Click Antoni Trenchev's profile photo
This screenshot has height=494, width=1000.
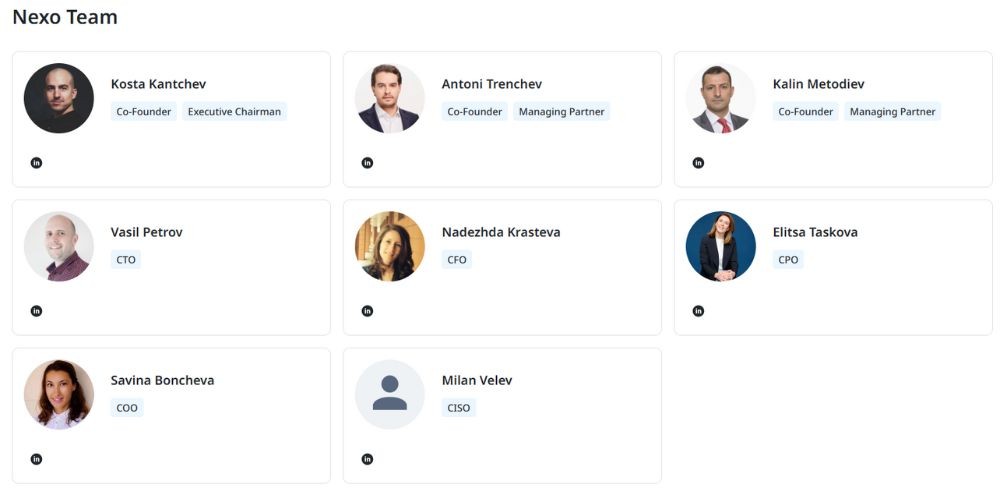390,98
